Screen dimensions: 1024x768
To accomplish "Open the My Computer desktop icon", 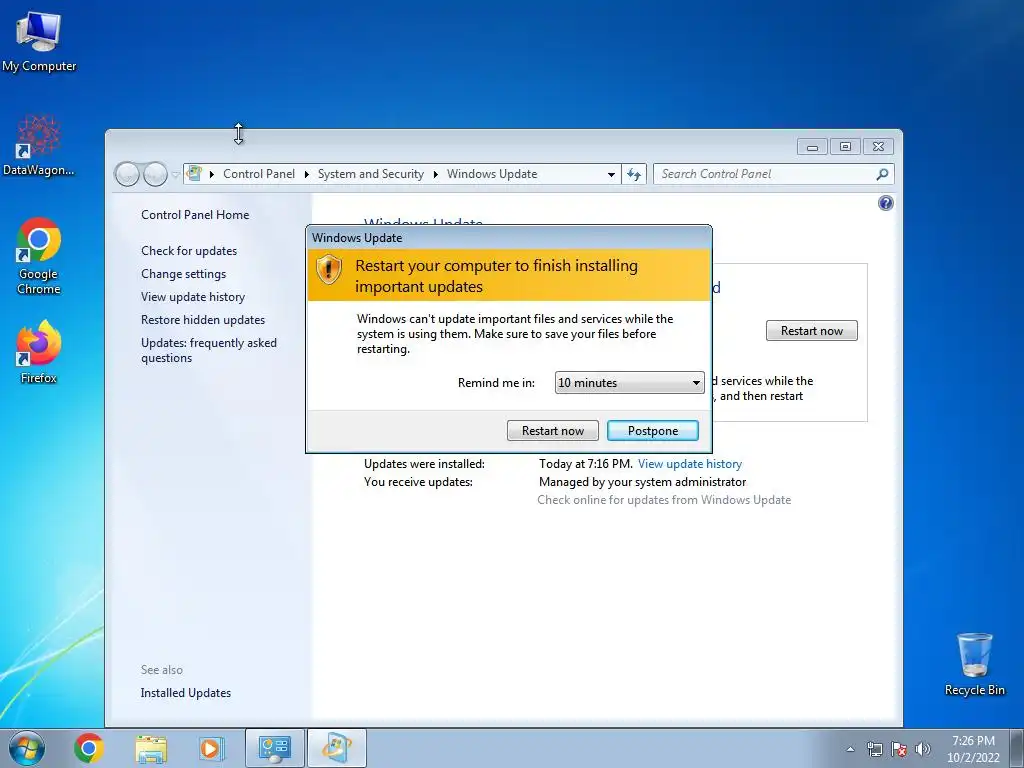I will click(39, 41).
